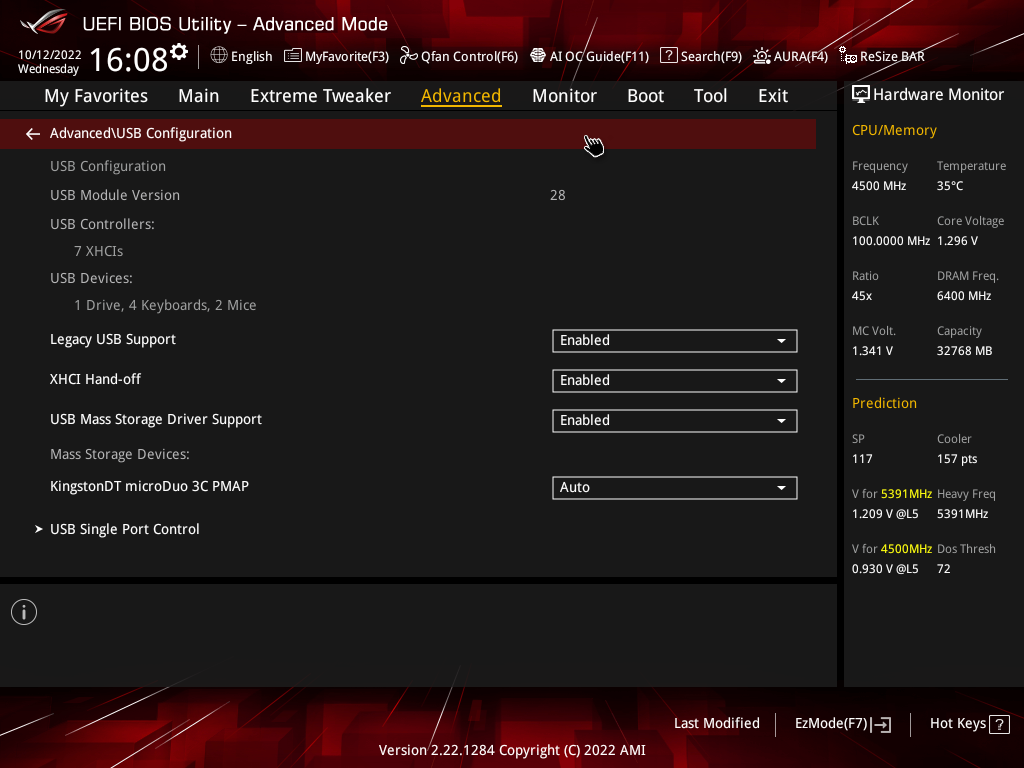1024x768 pixels.
Task: Open the Extreme Tweaker tab
Action: click(x=320, y=96)
